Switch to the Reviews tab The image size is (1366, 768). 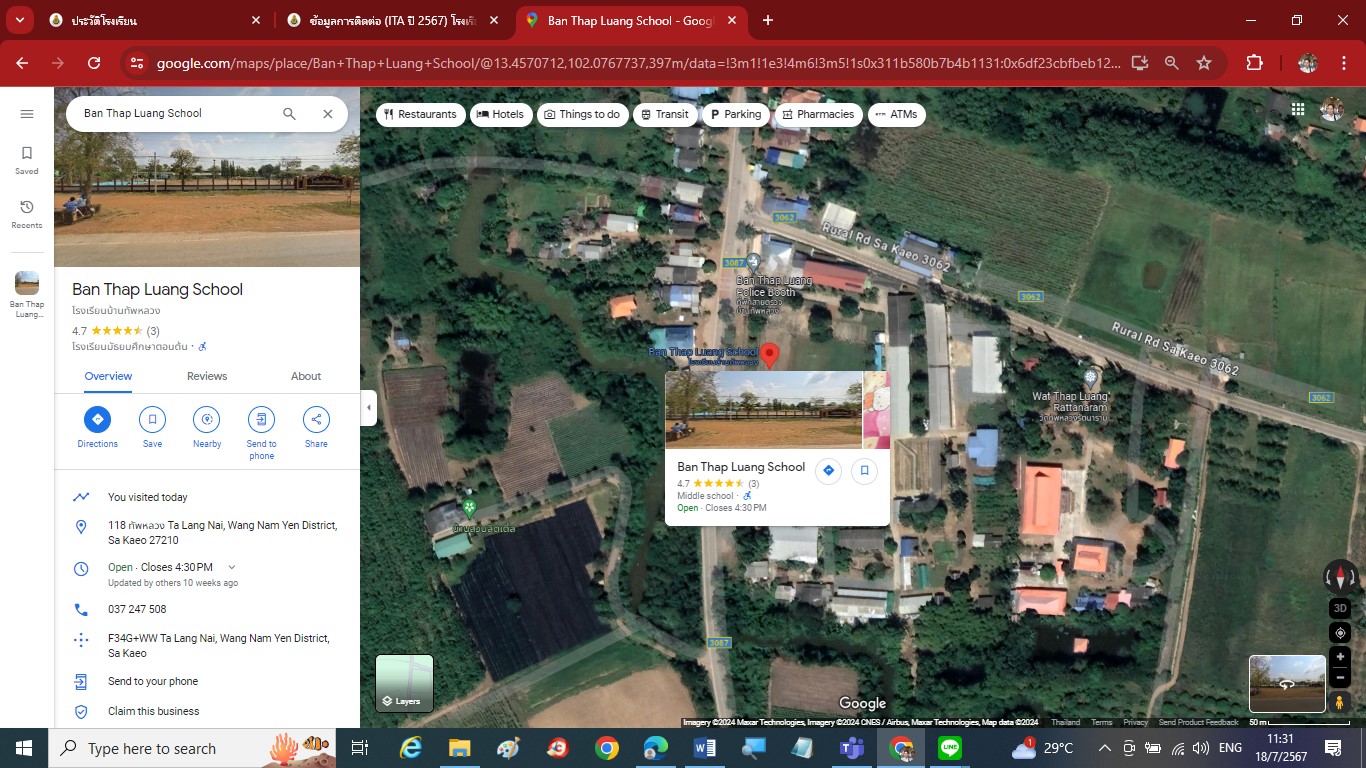click(207, 377)
